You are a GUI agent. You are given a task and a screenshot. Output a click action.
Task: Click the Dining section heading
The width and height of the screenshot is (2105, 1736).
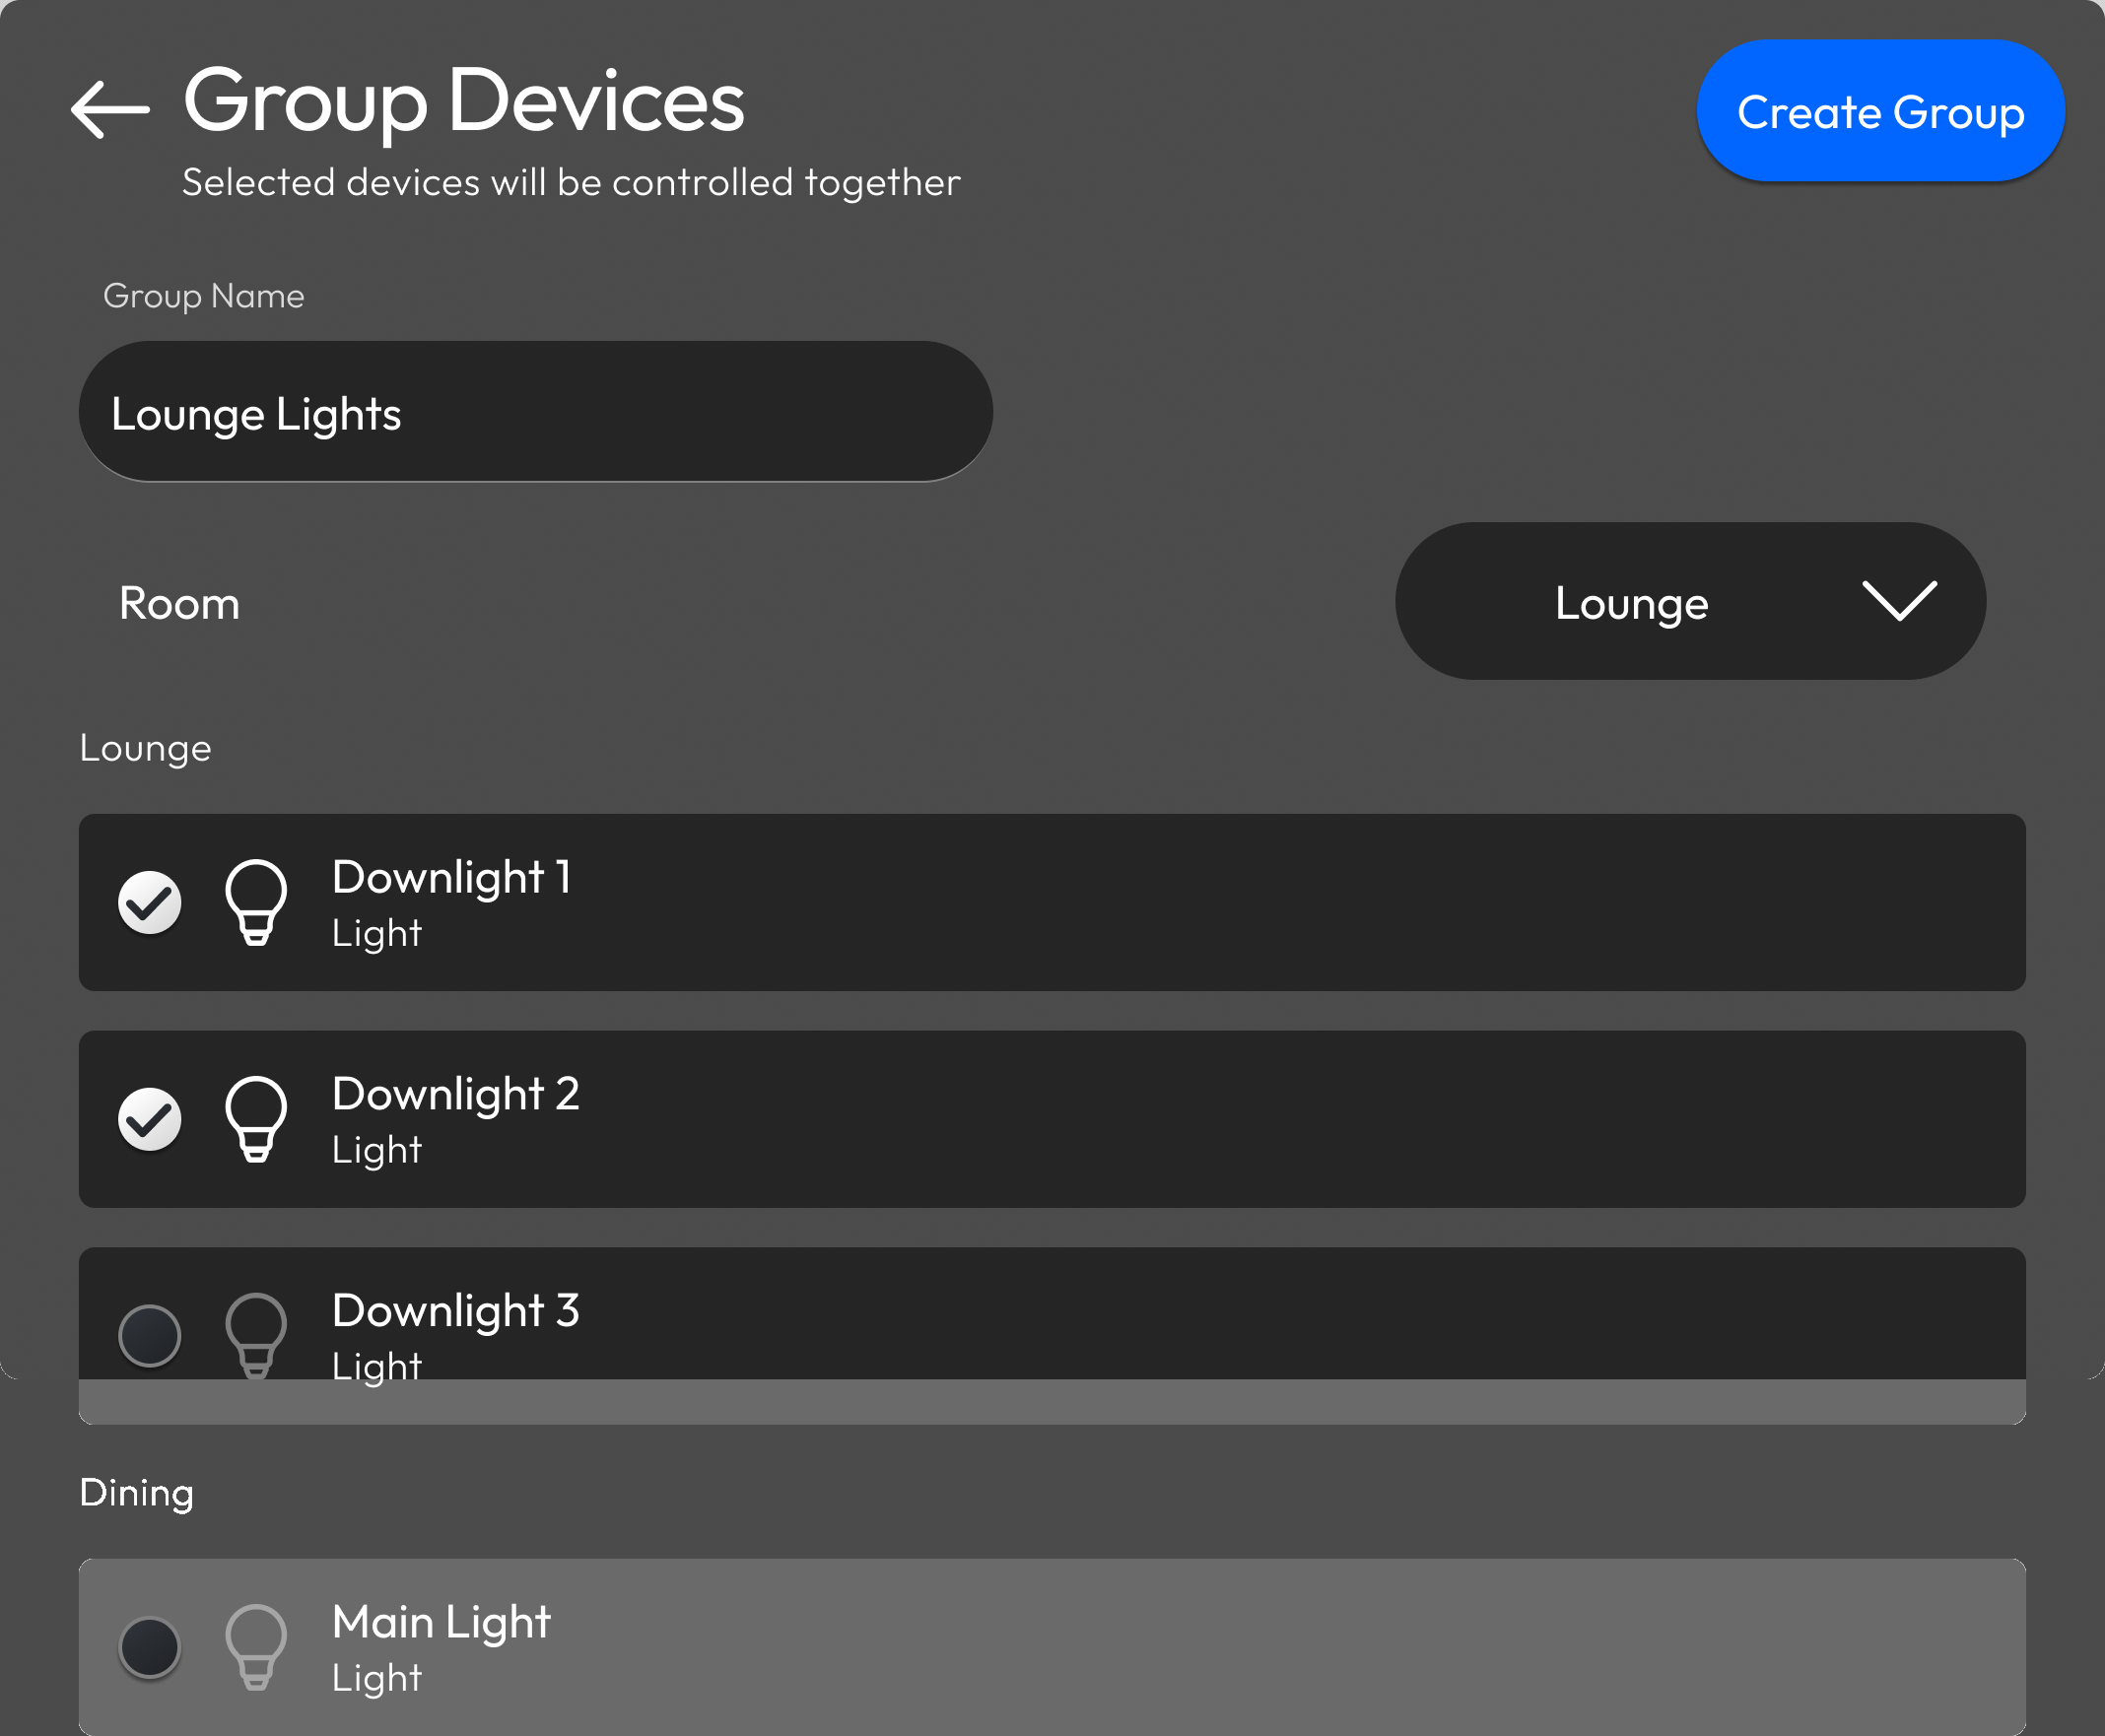click(137, 1493)
